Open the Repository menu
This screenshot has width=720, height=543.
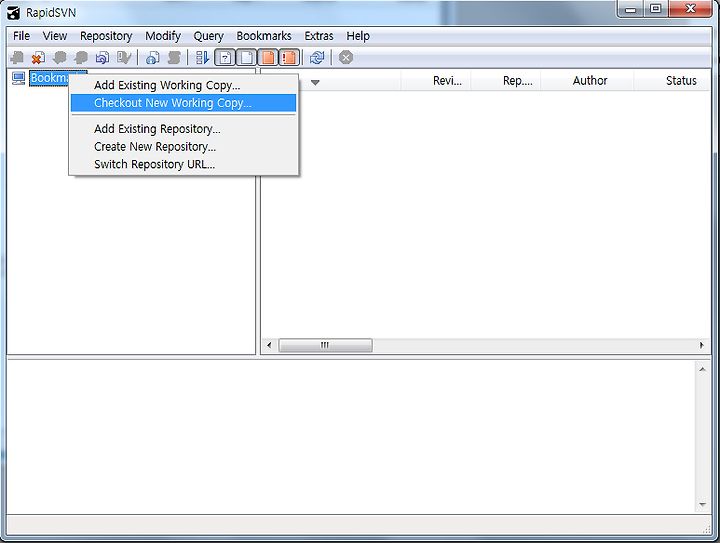coord(106,36)
